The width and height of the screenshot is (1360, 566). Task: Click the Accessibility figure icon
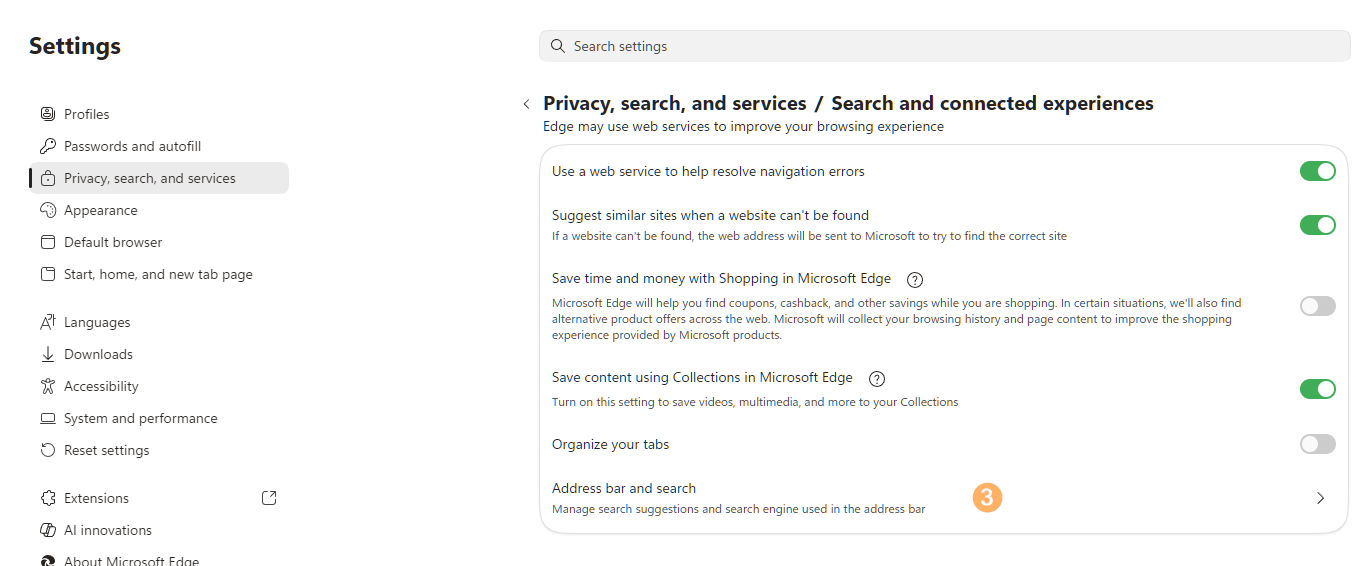click(x=47, y=386)
